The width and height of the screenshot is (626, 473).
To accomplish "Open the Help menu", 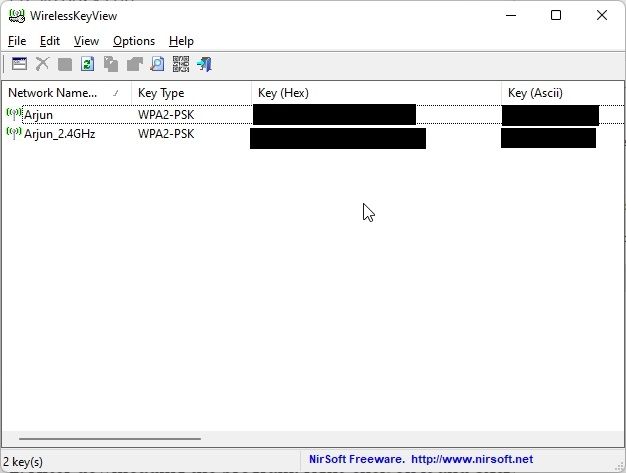I will [x=181, y=41].
